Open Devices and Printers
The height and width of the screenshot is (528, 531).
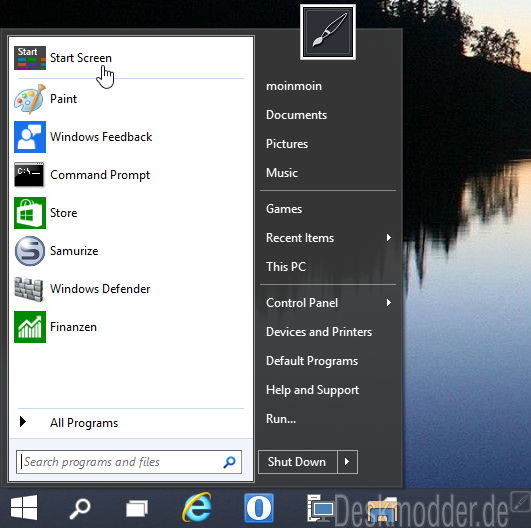tap(319, 332)
